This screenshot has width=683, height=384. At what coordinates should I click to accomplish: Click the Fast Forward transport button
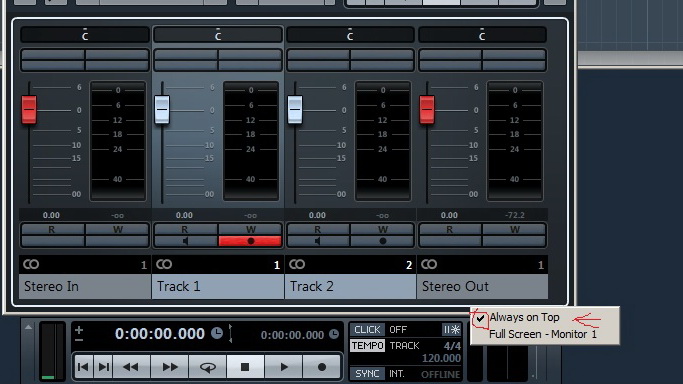click(x=169, y=367)
